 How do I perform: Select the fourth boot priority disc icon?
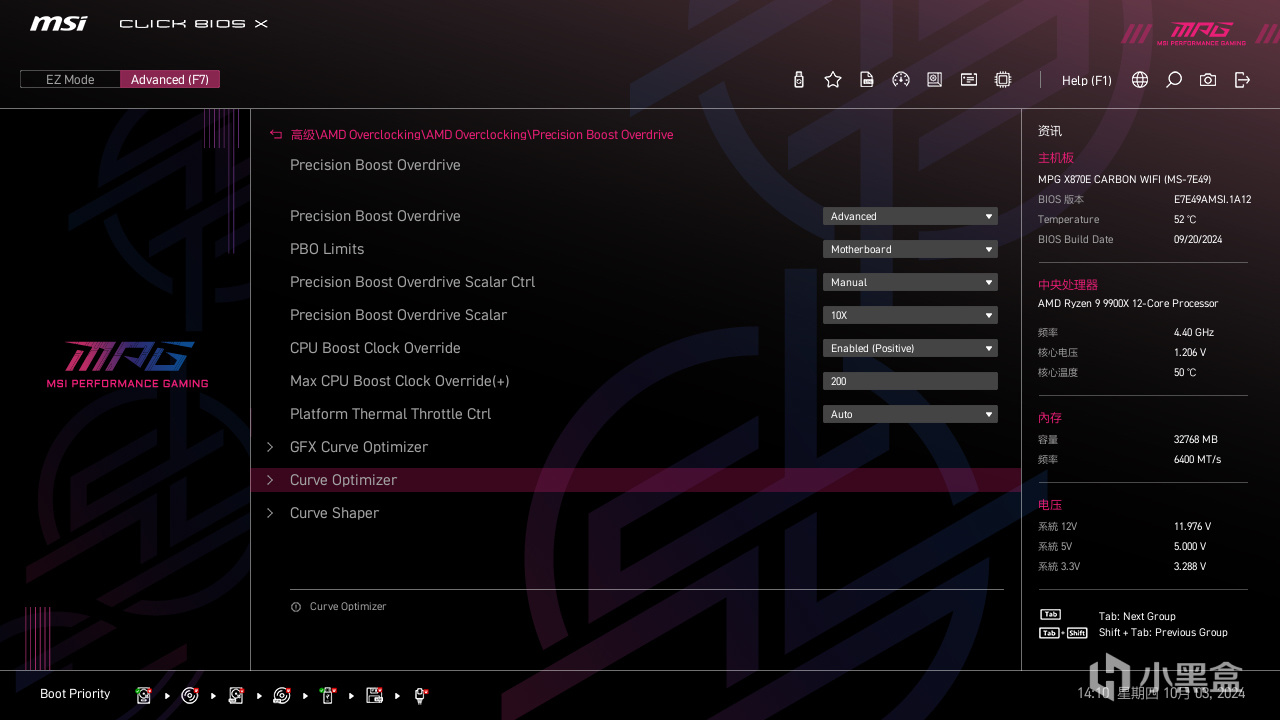(282, 695)
